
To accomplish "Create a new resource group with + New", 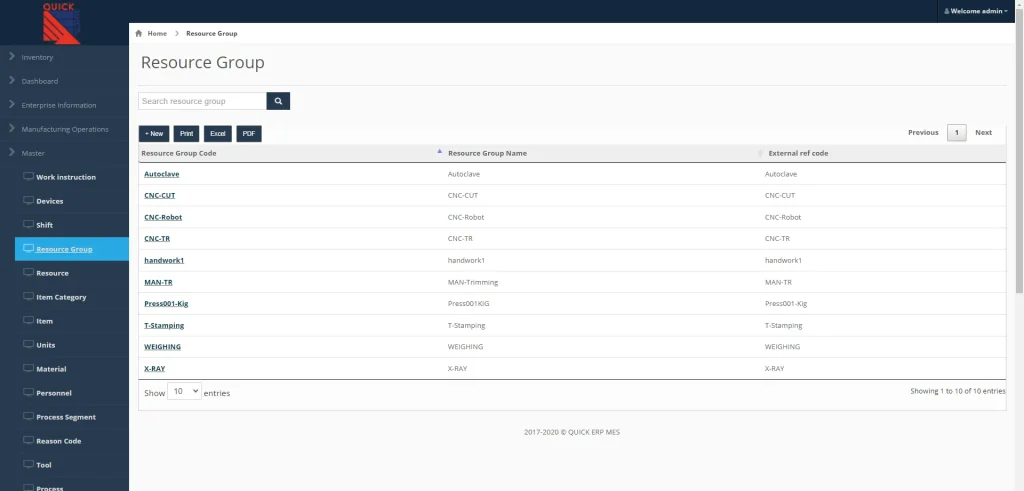I will click(154, 134).
